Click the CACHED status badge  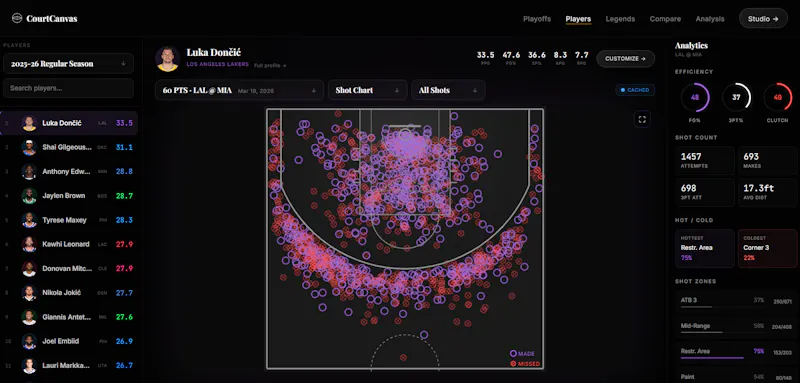click(635, 90)
